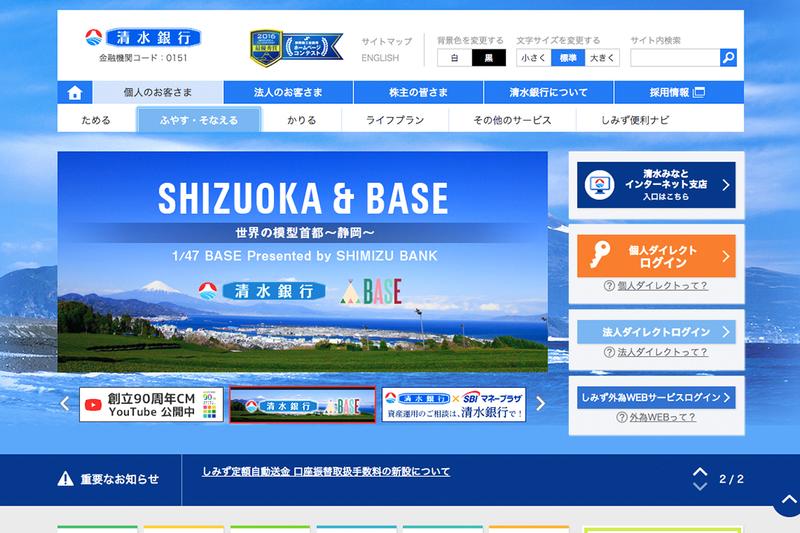
Task: Open the ふやす・そなえる submenu
Action: pyautogui.click(x=199, y=120)
